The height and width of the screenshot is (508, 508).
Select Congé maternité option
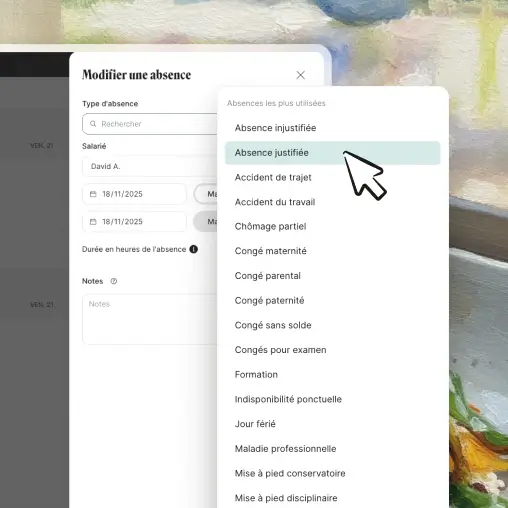(332, 251)
